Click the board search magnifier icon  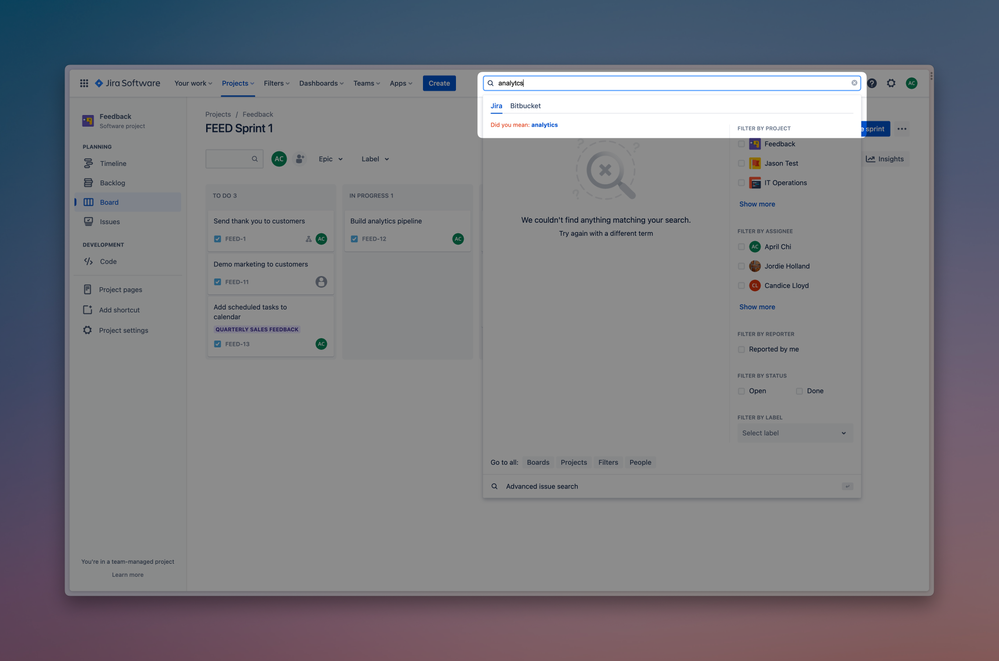click(255, 159)
